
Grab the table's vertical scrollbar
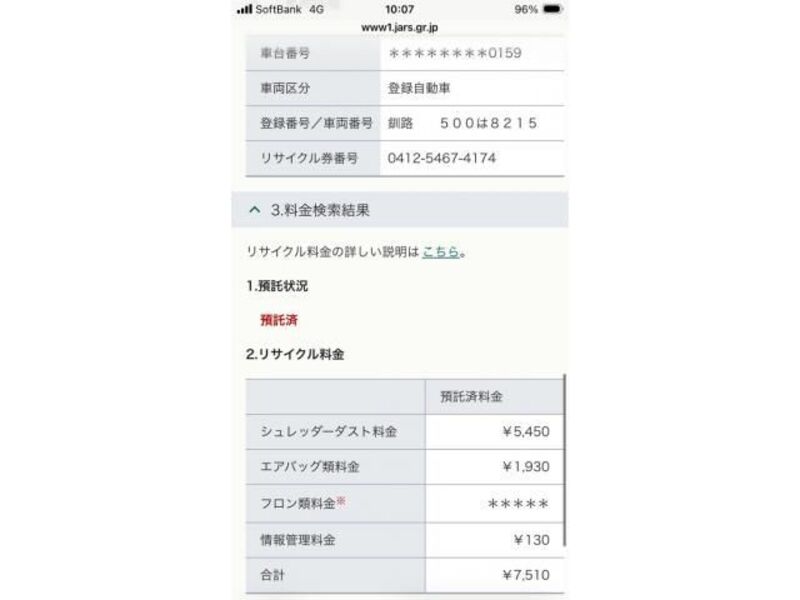565,460
